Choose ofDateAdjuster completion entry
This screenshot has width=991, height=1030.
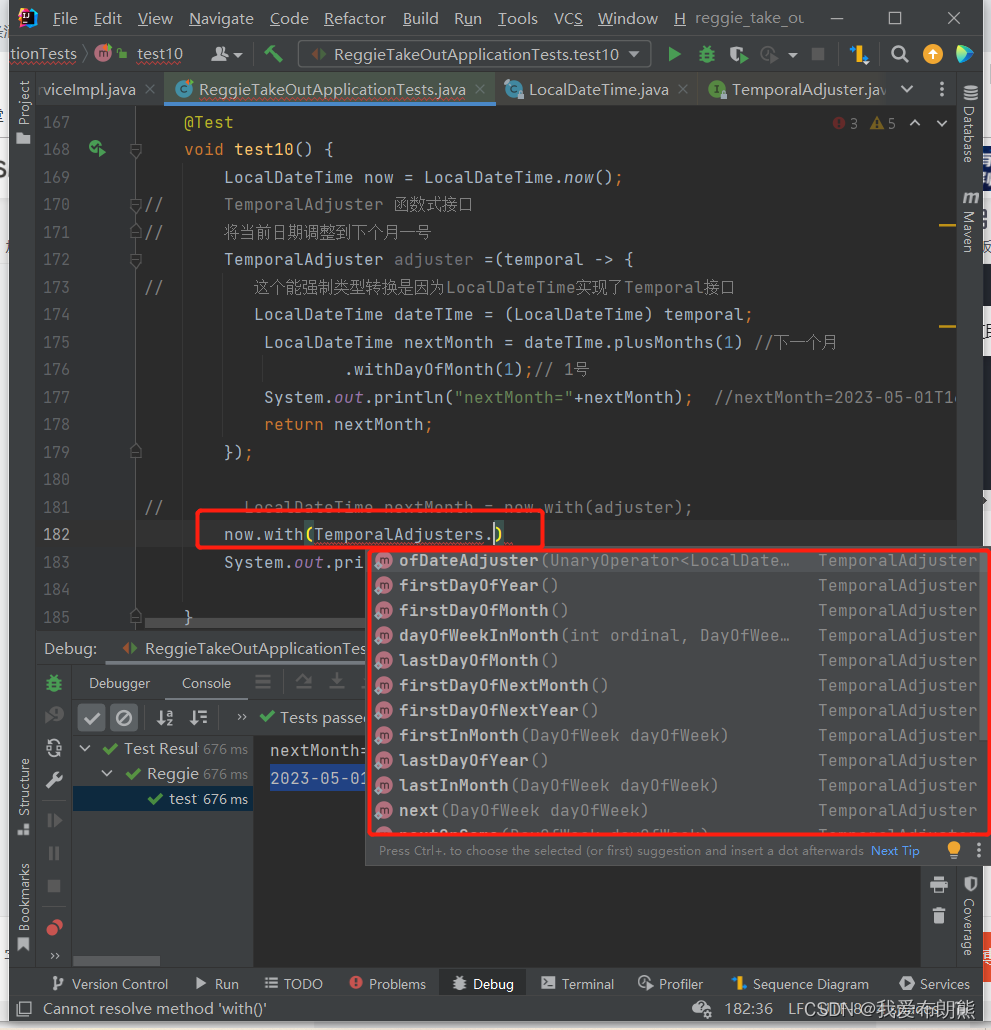676,560
